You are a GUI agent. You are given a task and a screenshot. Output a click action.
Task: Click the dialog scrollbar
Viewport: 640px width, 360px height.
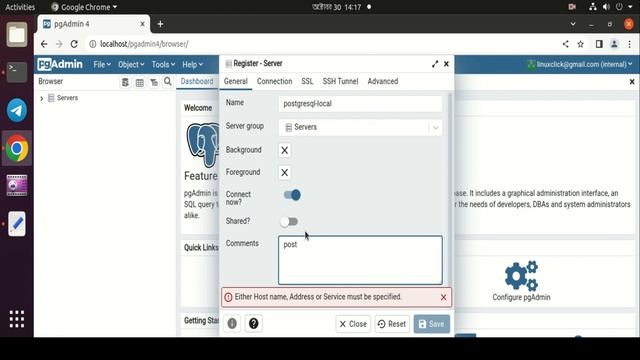(x=450, y=189)
